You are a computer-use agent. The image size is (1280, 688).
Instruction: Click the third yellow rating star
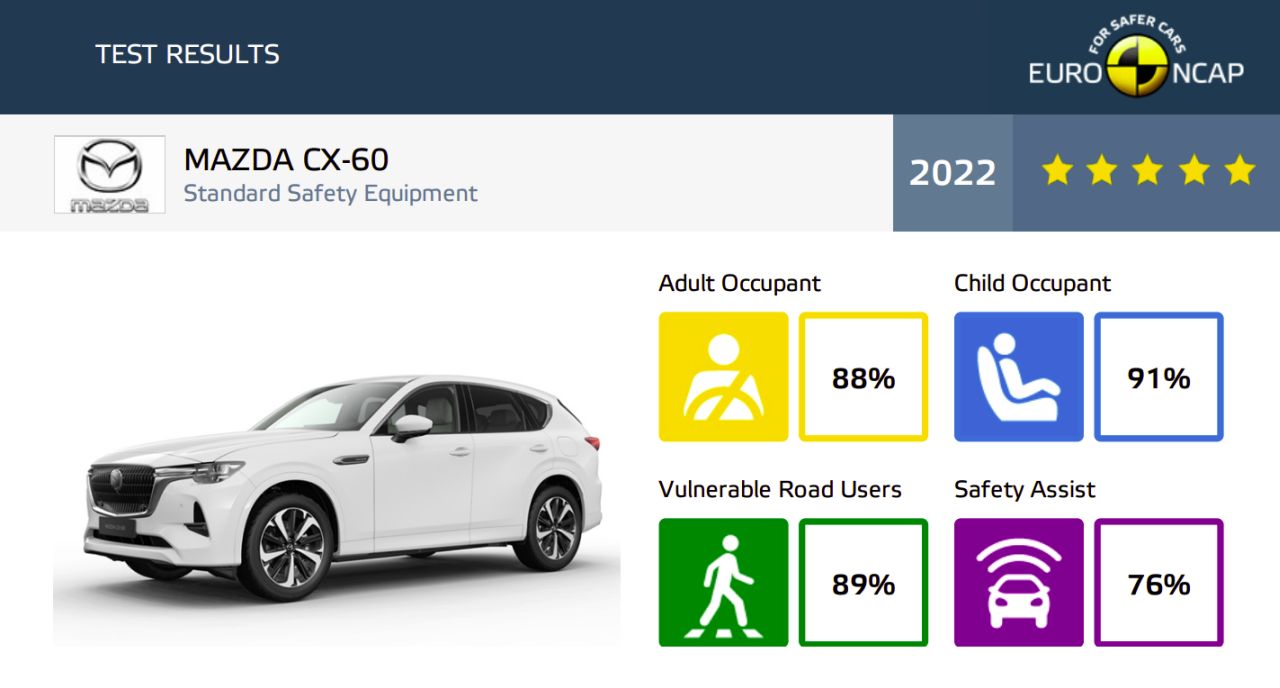pos(1148,170)
